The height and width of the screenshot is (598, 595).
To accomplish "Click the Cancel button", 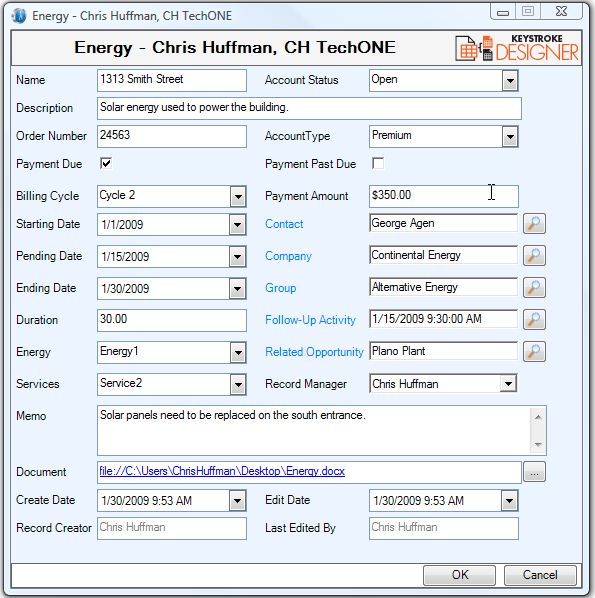I will point(540,575).
